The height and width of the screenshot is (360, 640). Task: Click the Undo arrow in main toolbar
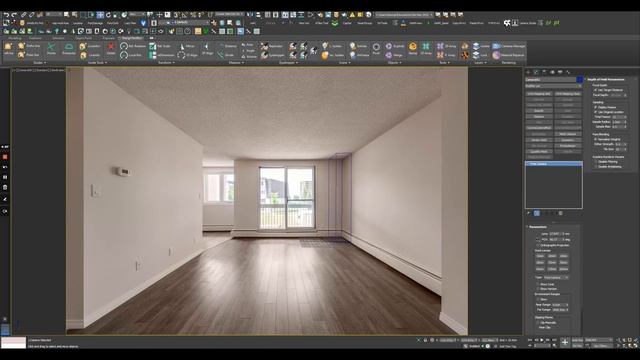6,15
